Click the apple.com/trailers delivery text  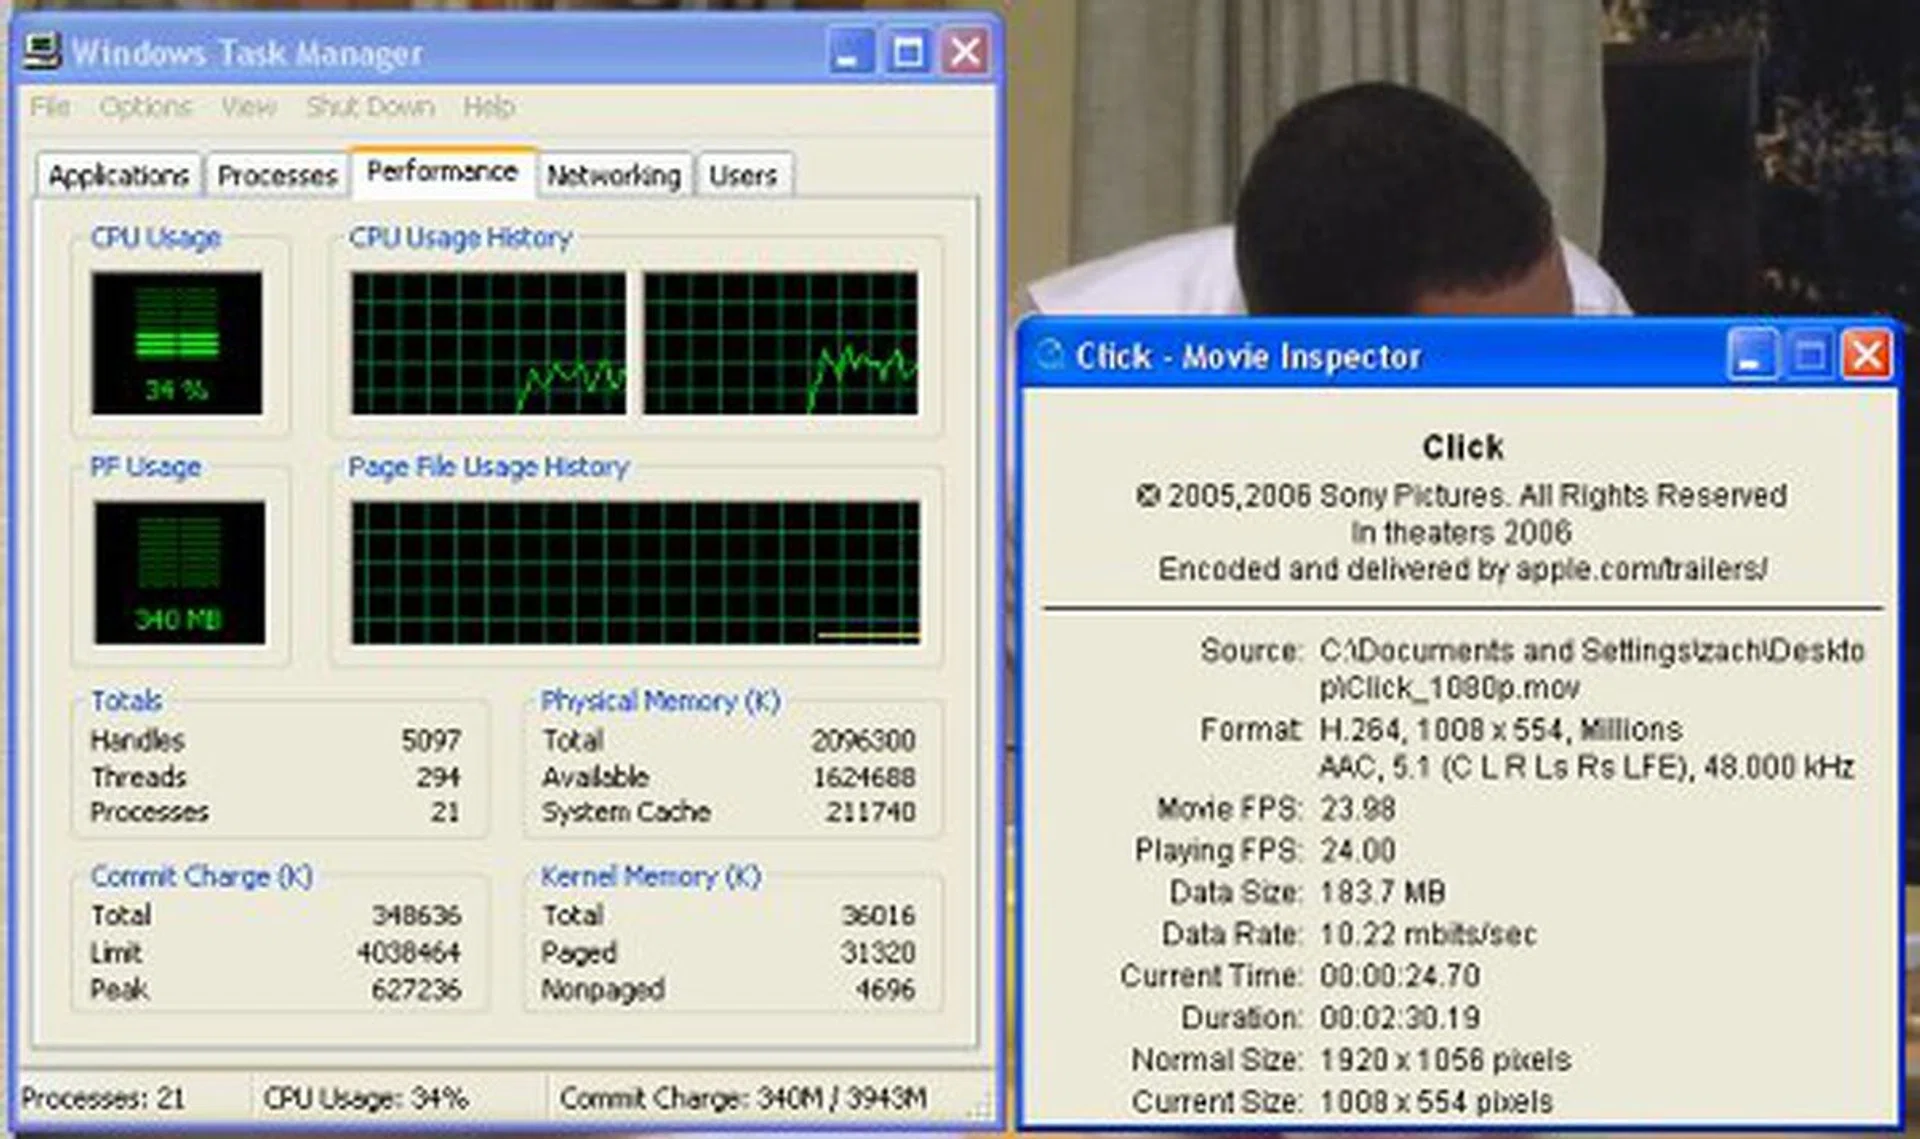(1462, 568)
